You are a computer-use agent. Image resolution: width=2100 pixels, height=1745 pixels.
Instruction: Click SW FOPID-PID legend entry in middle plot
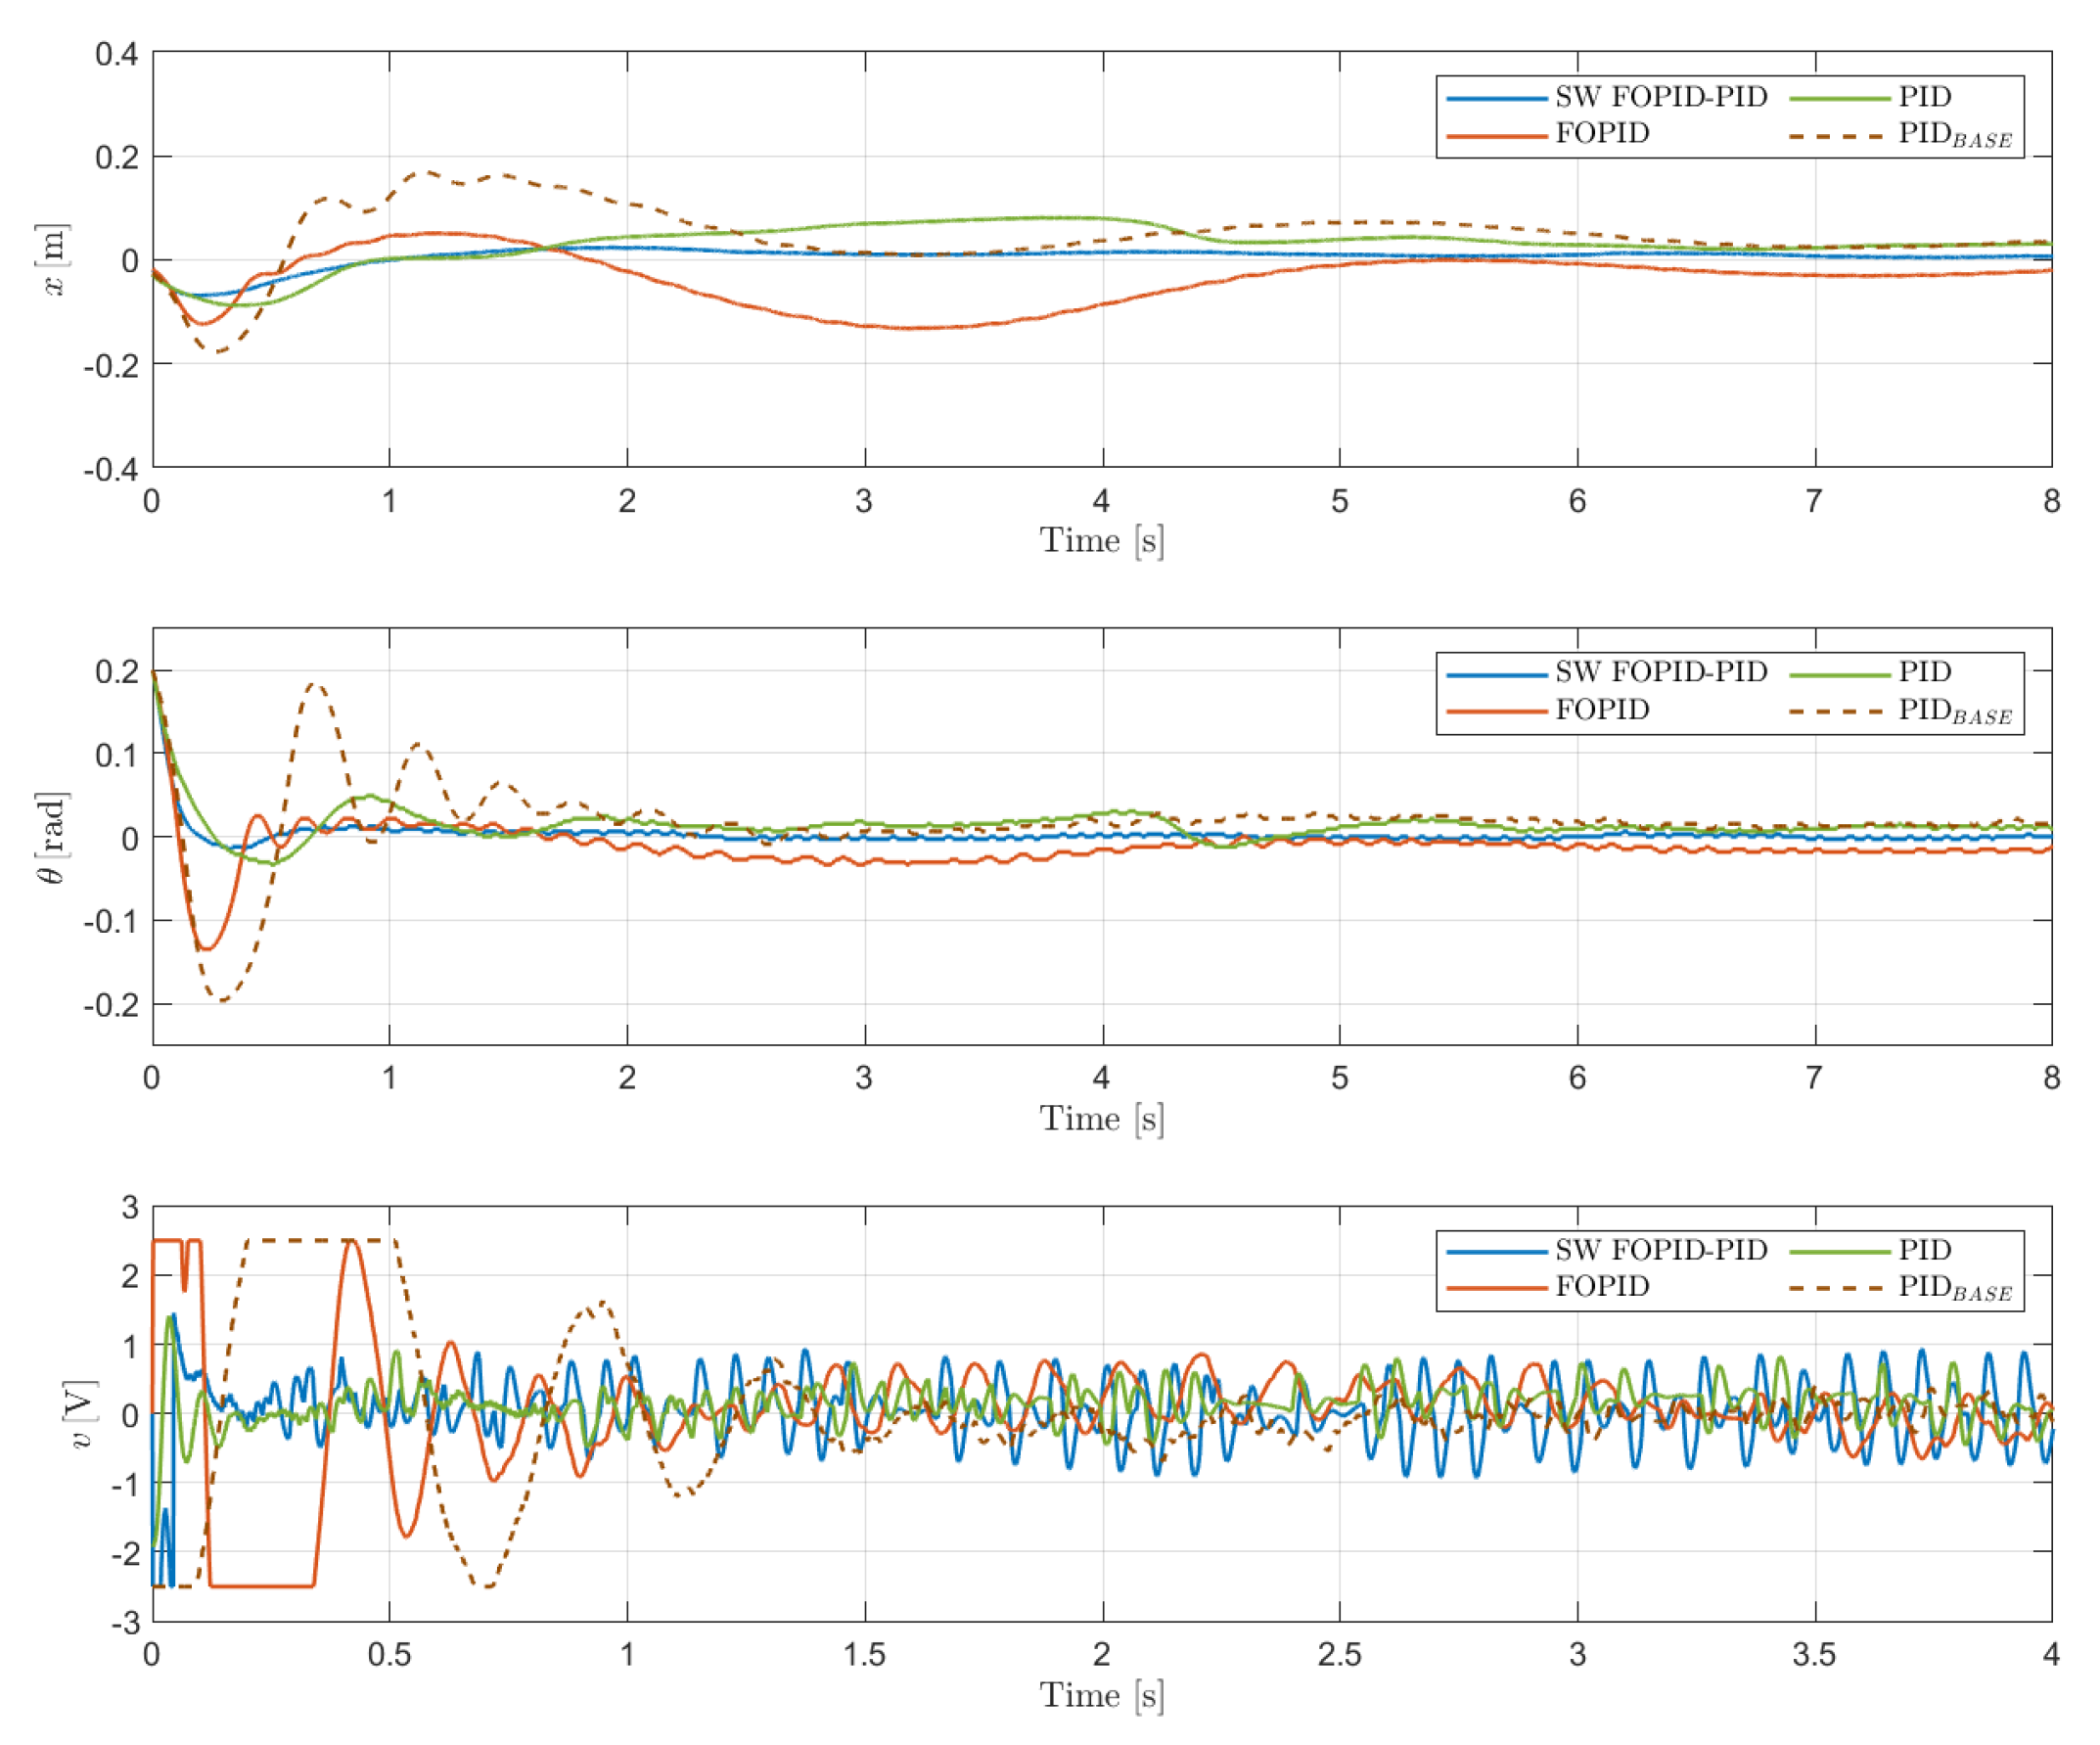(x=1660, y=672)
